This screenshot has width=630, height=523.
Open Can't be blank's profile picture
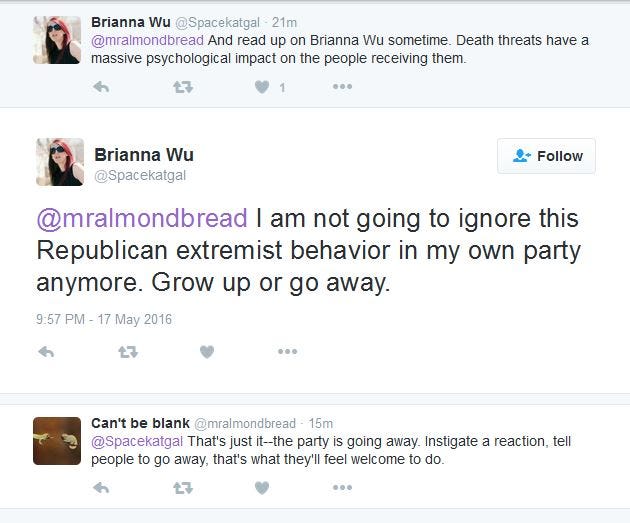[x=57, y=440]
